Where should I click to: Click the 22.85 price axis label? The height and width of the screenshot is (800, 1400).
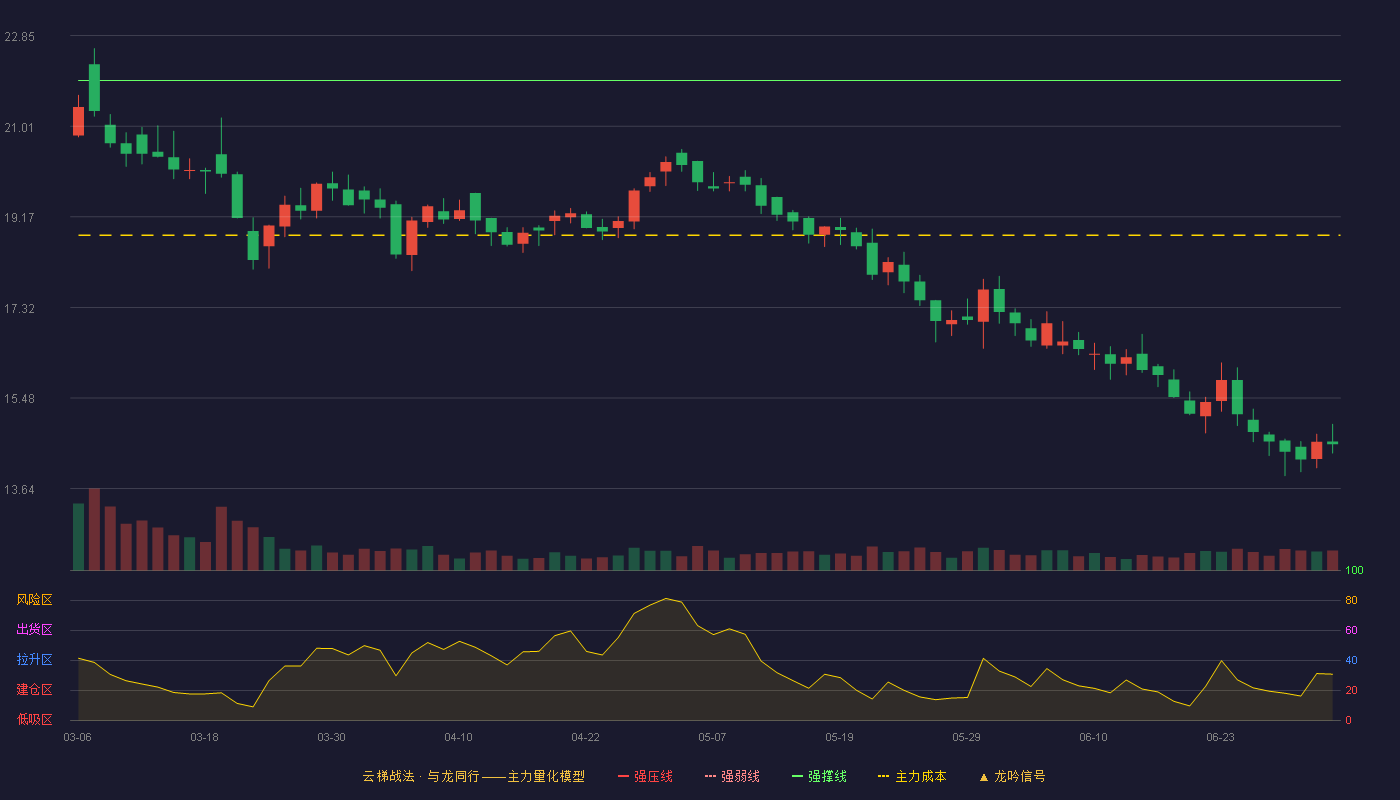coord(19,37)
